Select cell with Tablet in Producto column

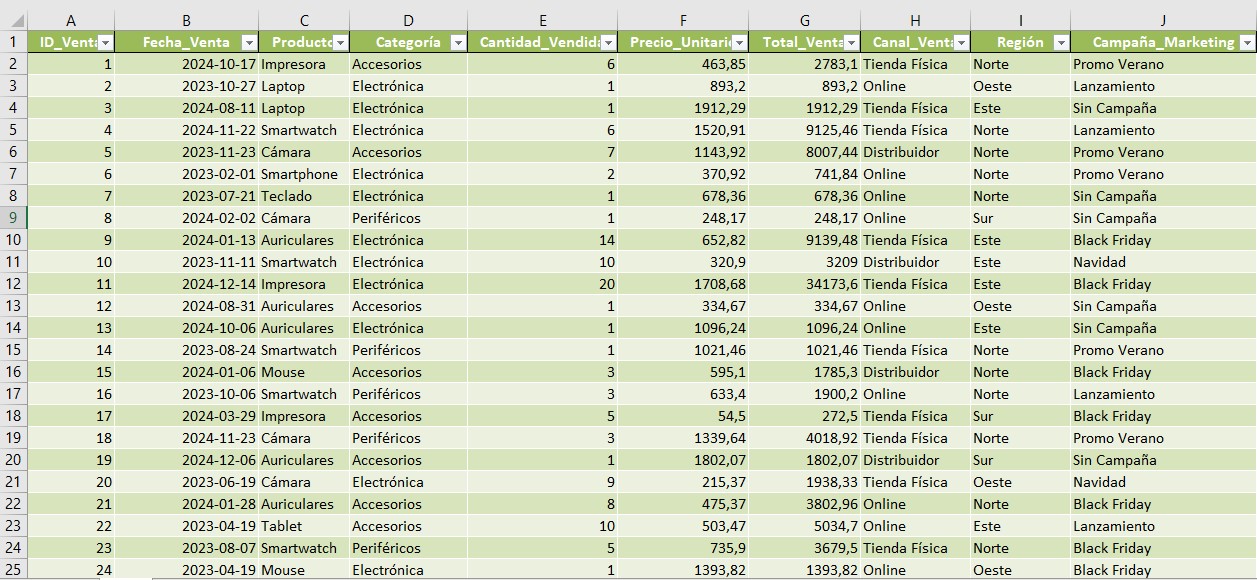[x=304, y=526]
